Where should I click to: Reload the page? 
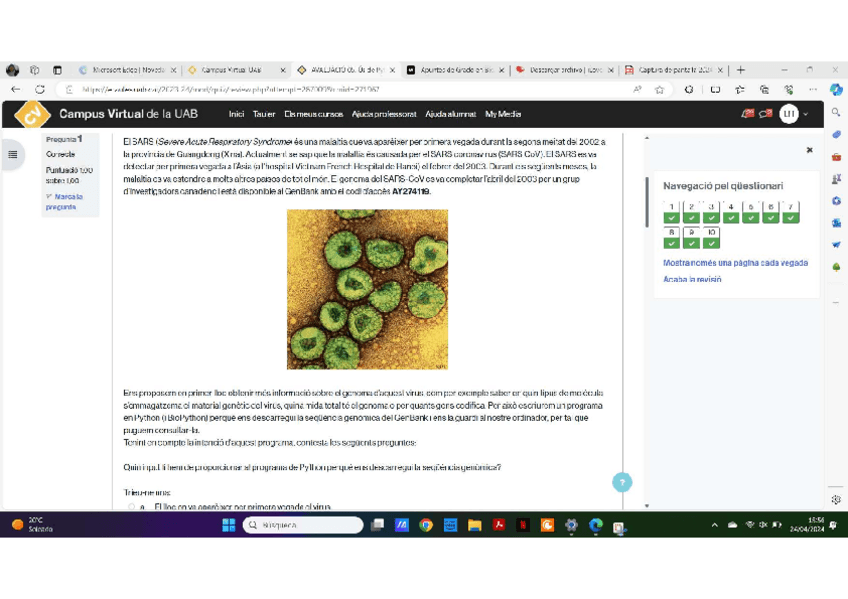[40, 89]
